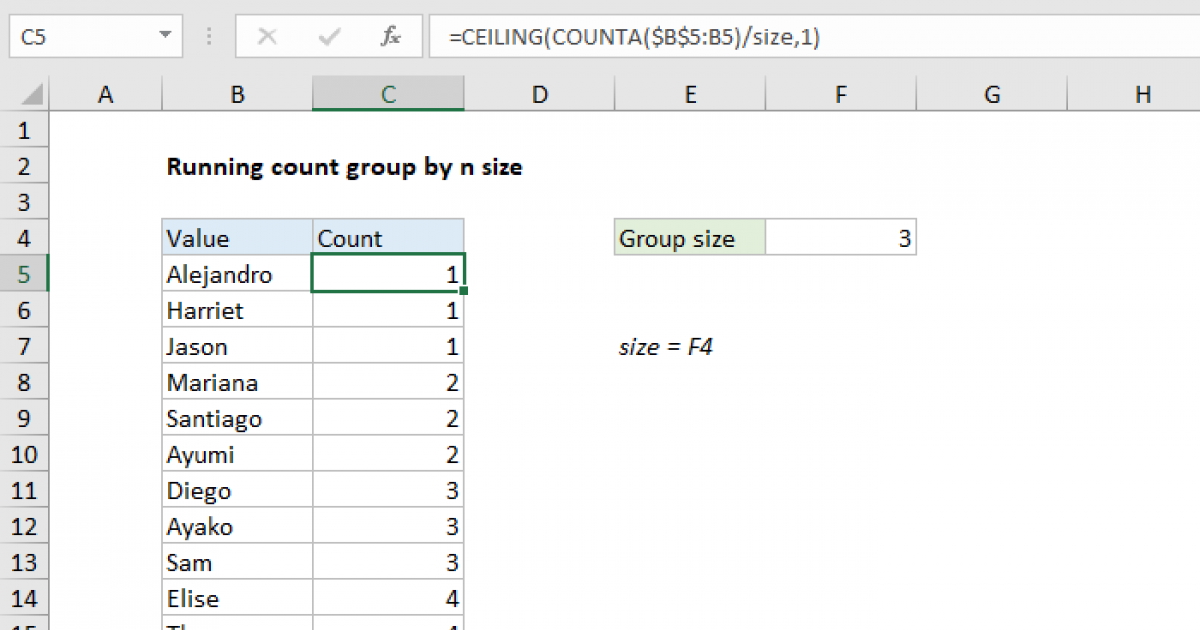Click the vertical ellipsis beside the Name Box
Image resolution: width=1200 pixels, height=630 pixels.
click(208, 36)
